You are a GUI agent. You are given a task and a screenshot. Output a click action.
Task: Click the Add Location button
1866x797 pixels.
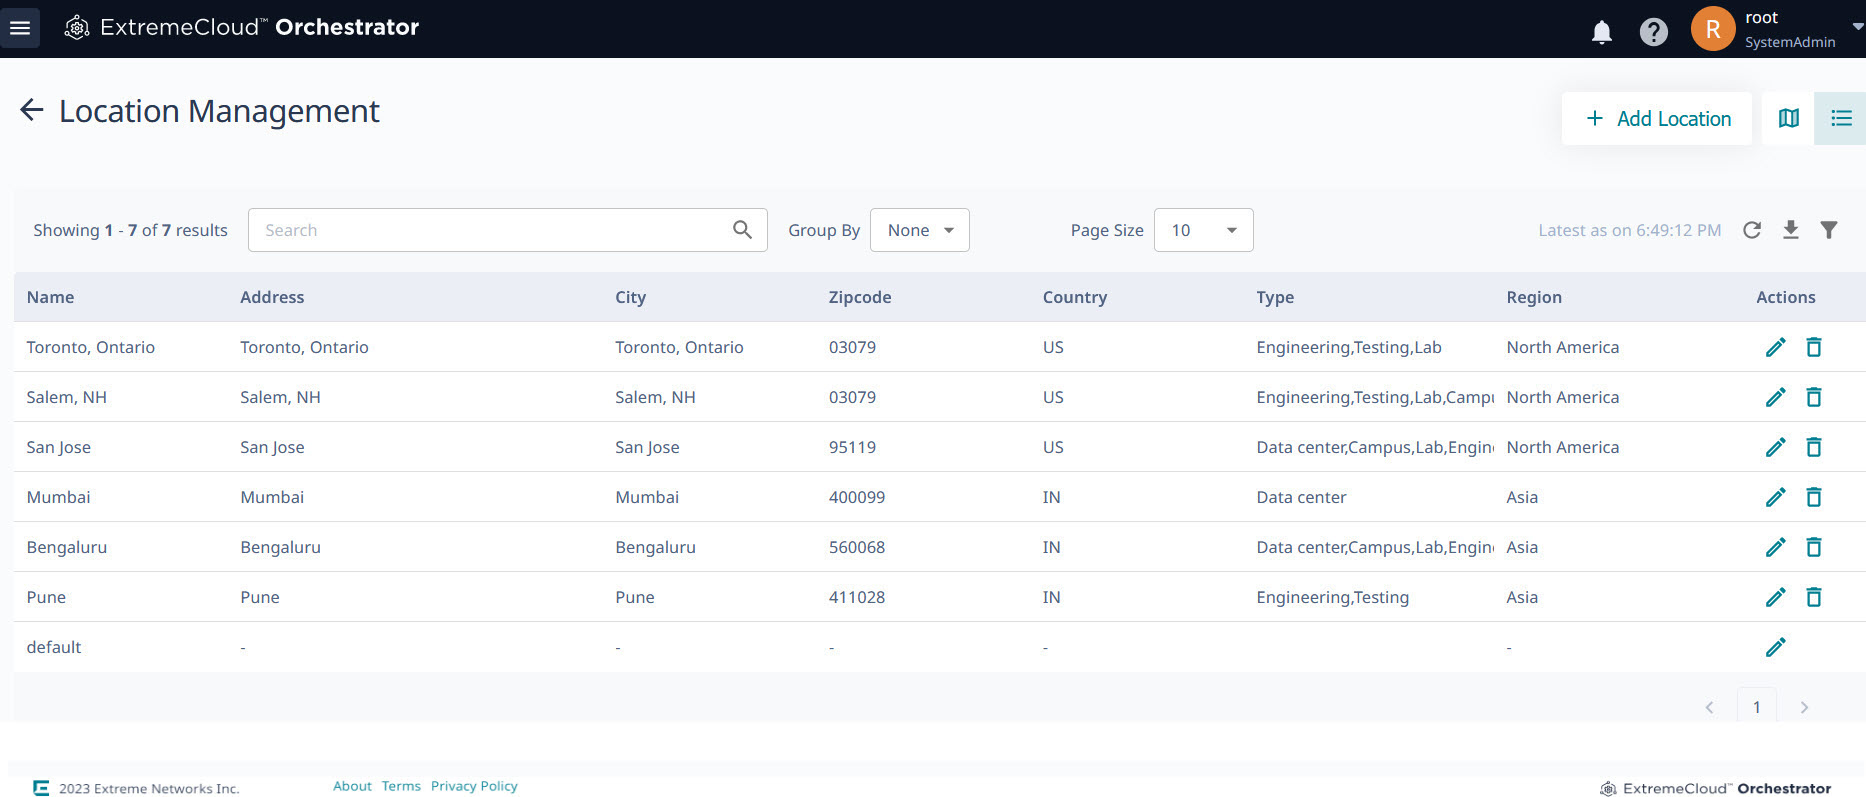point(1657,118)
